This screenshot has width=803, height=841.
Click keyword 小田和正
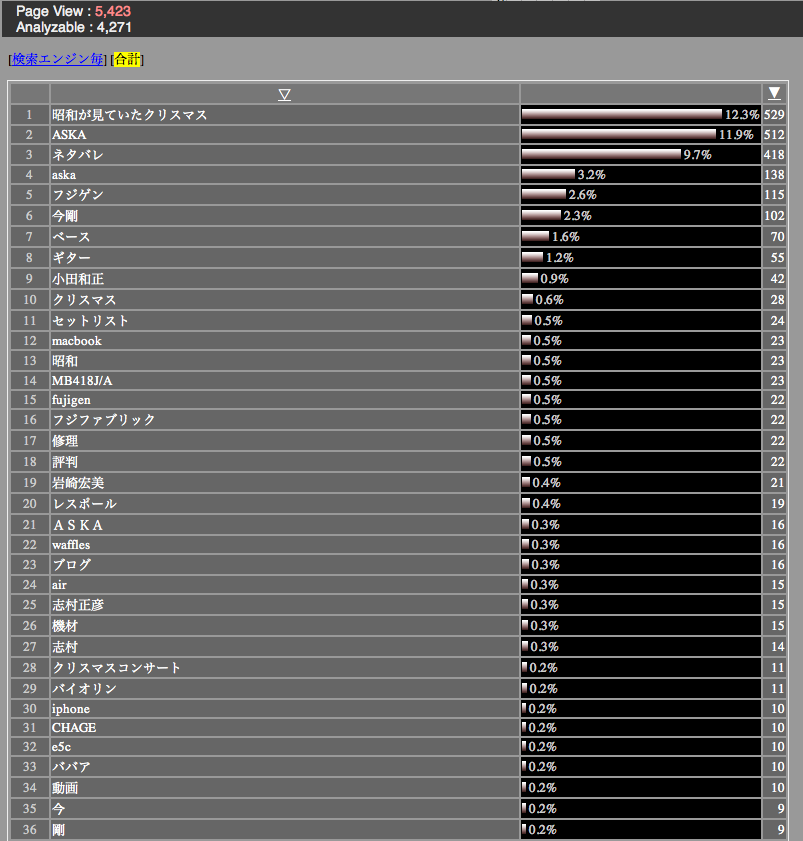click(78, 279)
